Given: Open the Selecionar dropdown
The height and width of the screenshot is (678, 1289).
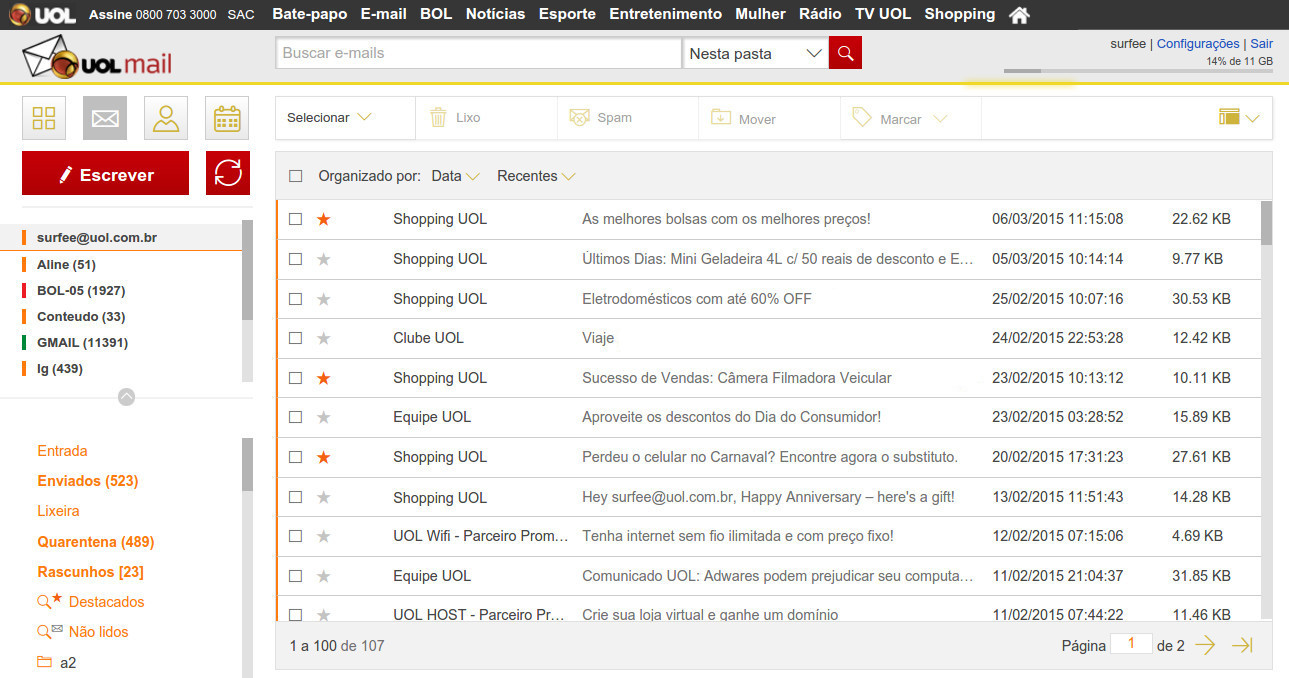Looking at the screenshot, I should click(x=329, y=118).
